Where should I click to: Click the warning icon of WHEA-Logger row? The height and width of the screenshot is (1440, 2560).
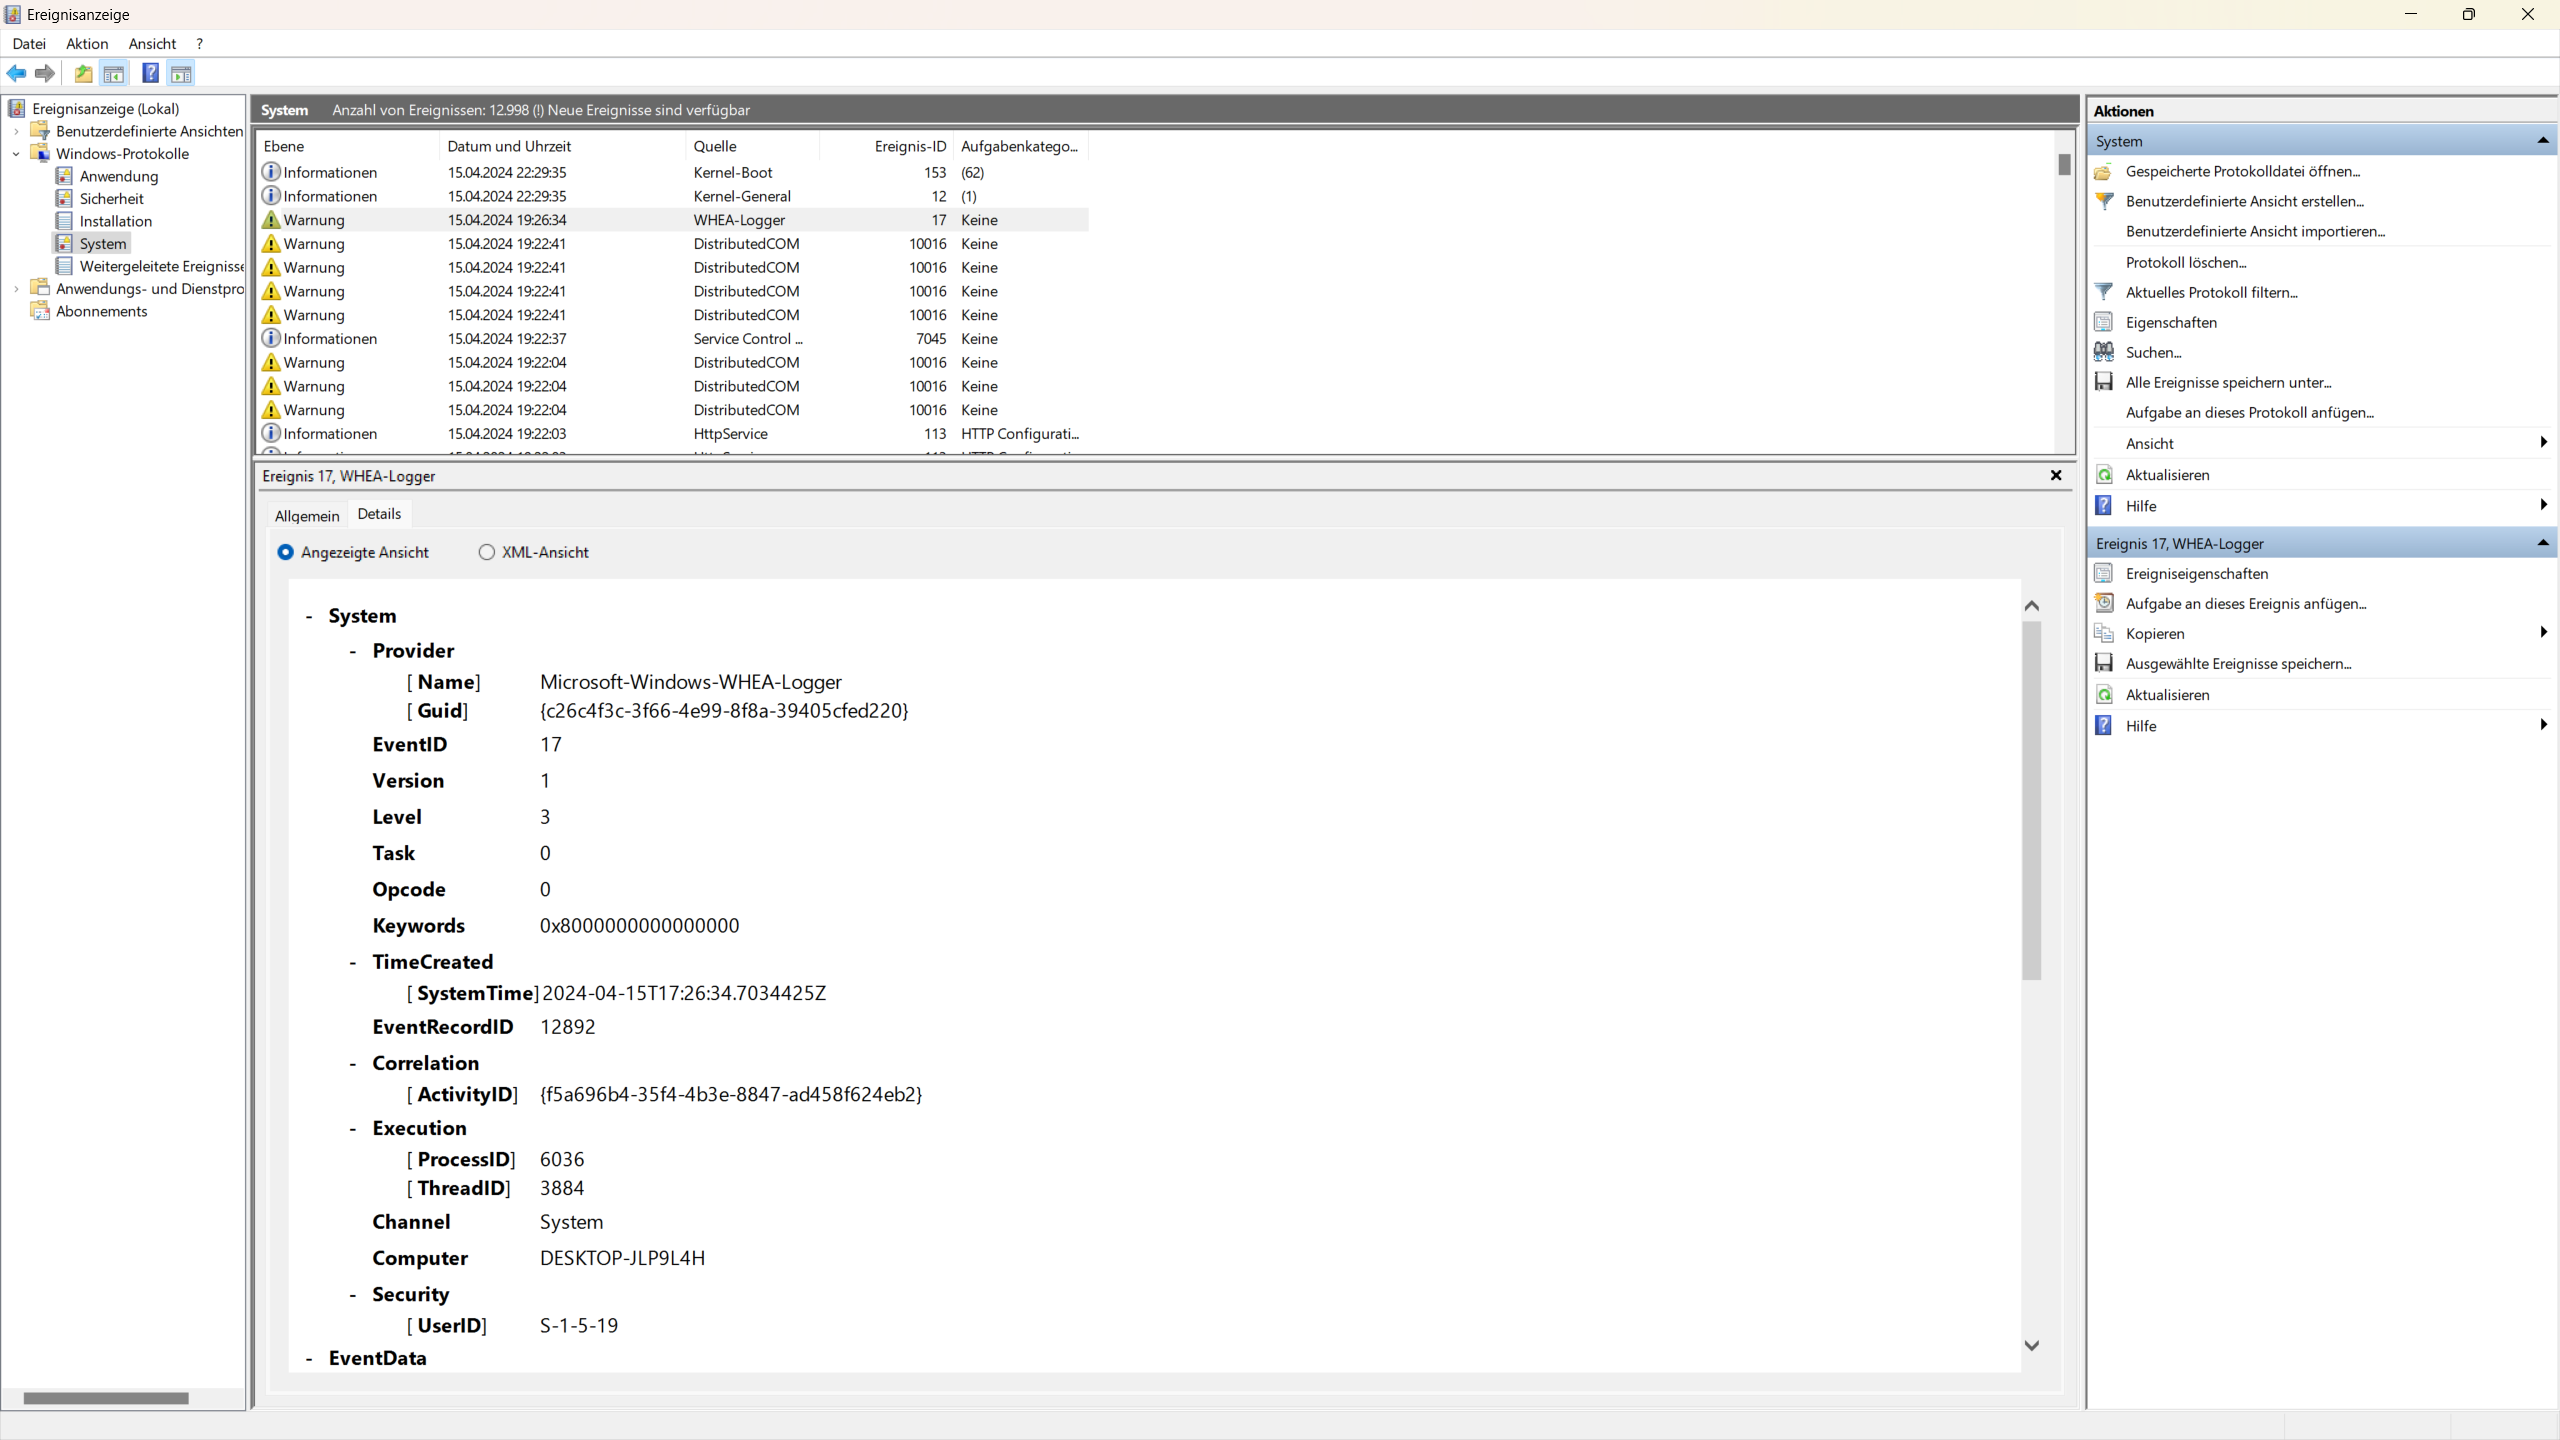(x=271, y=220)
